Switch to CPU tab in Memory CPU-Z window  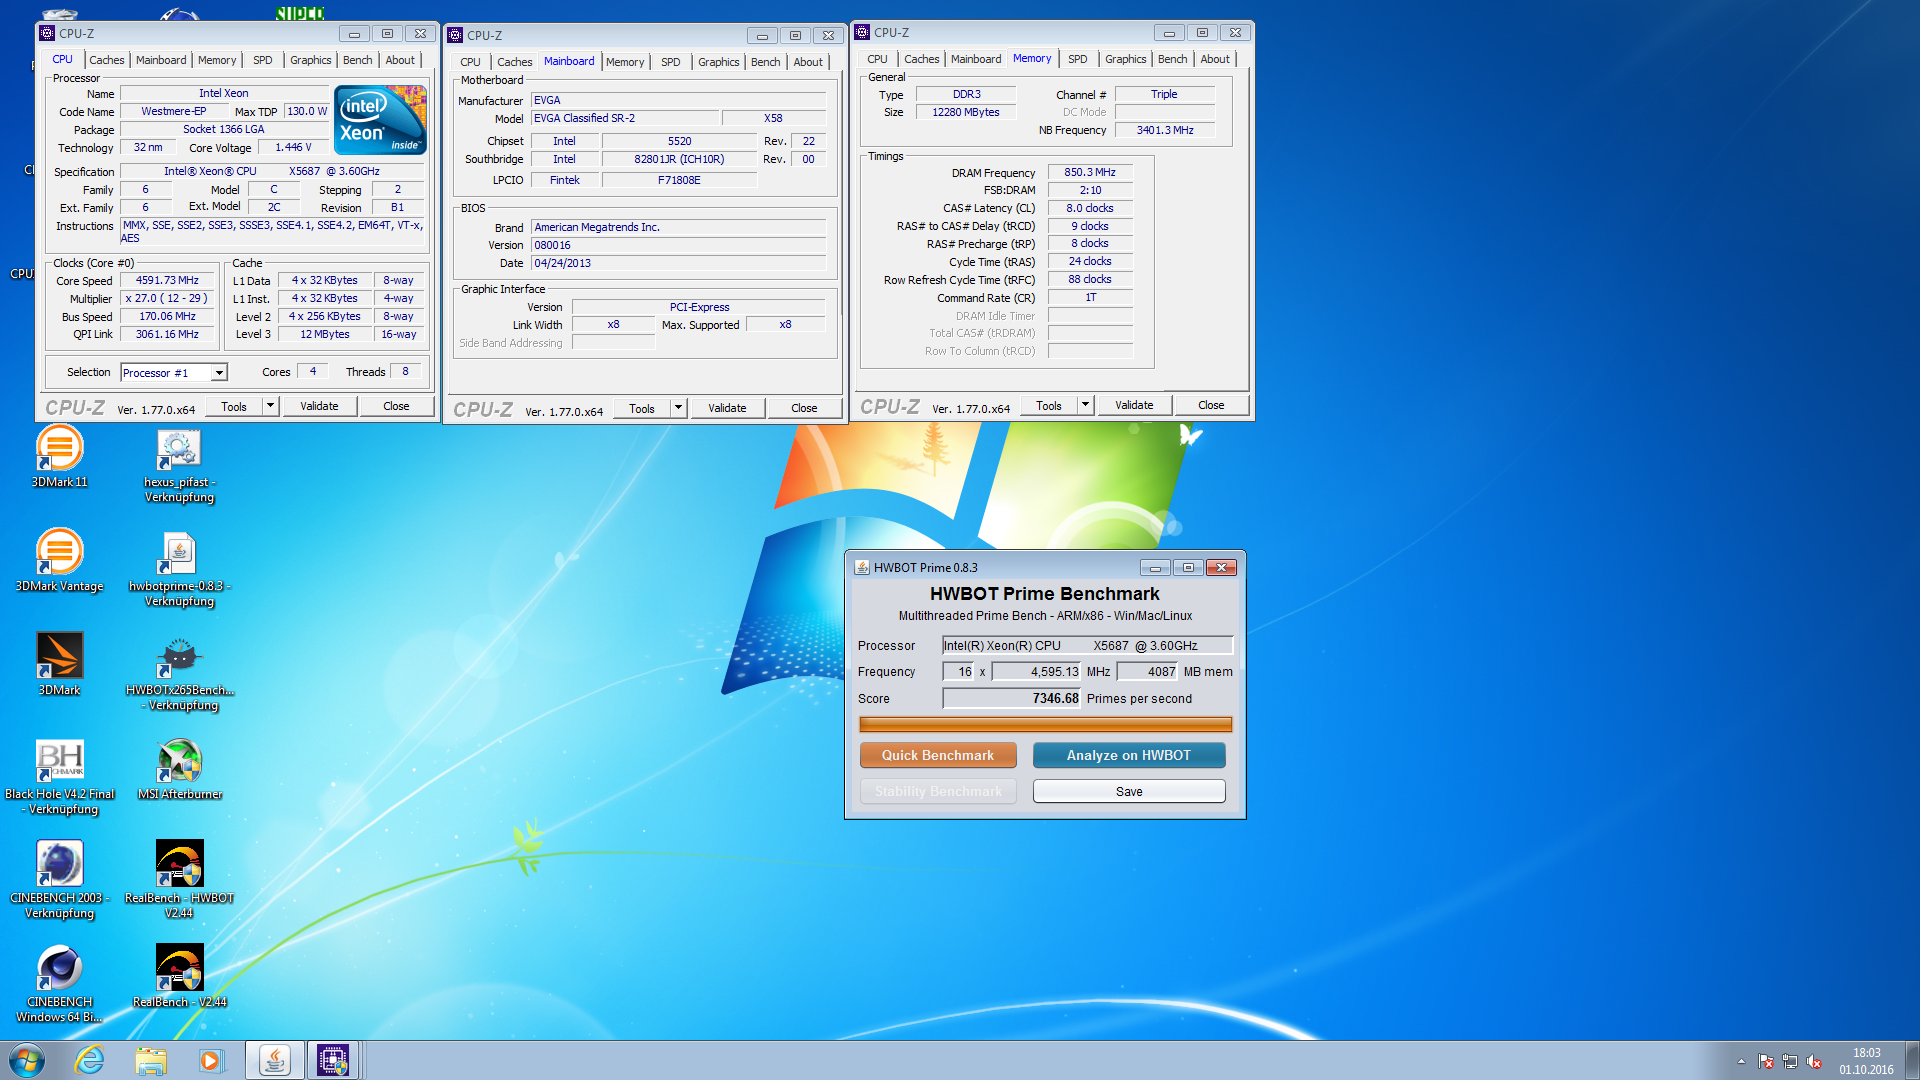tap(877, 59)
